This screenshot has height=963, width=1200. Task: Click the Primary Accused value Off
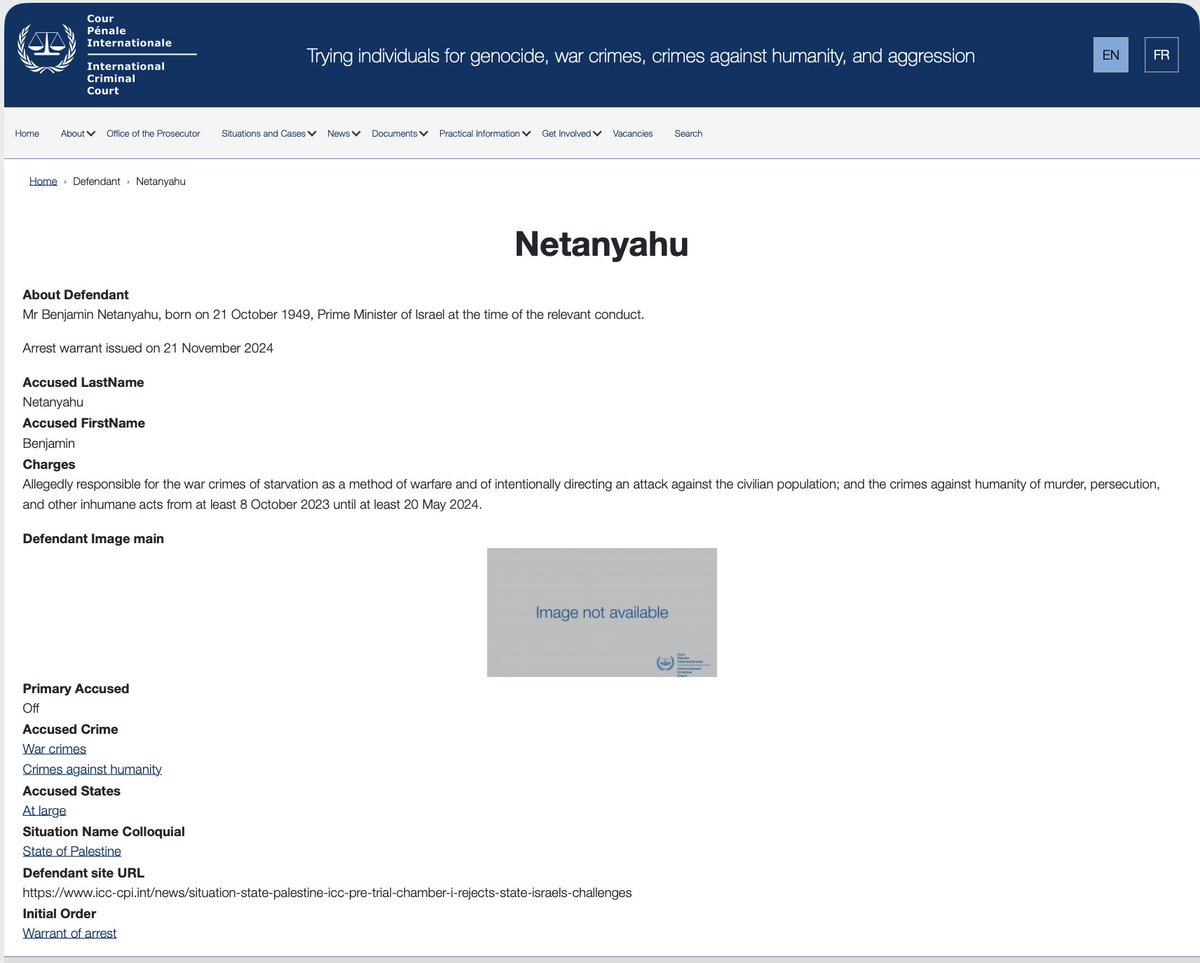(31, 708)
